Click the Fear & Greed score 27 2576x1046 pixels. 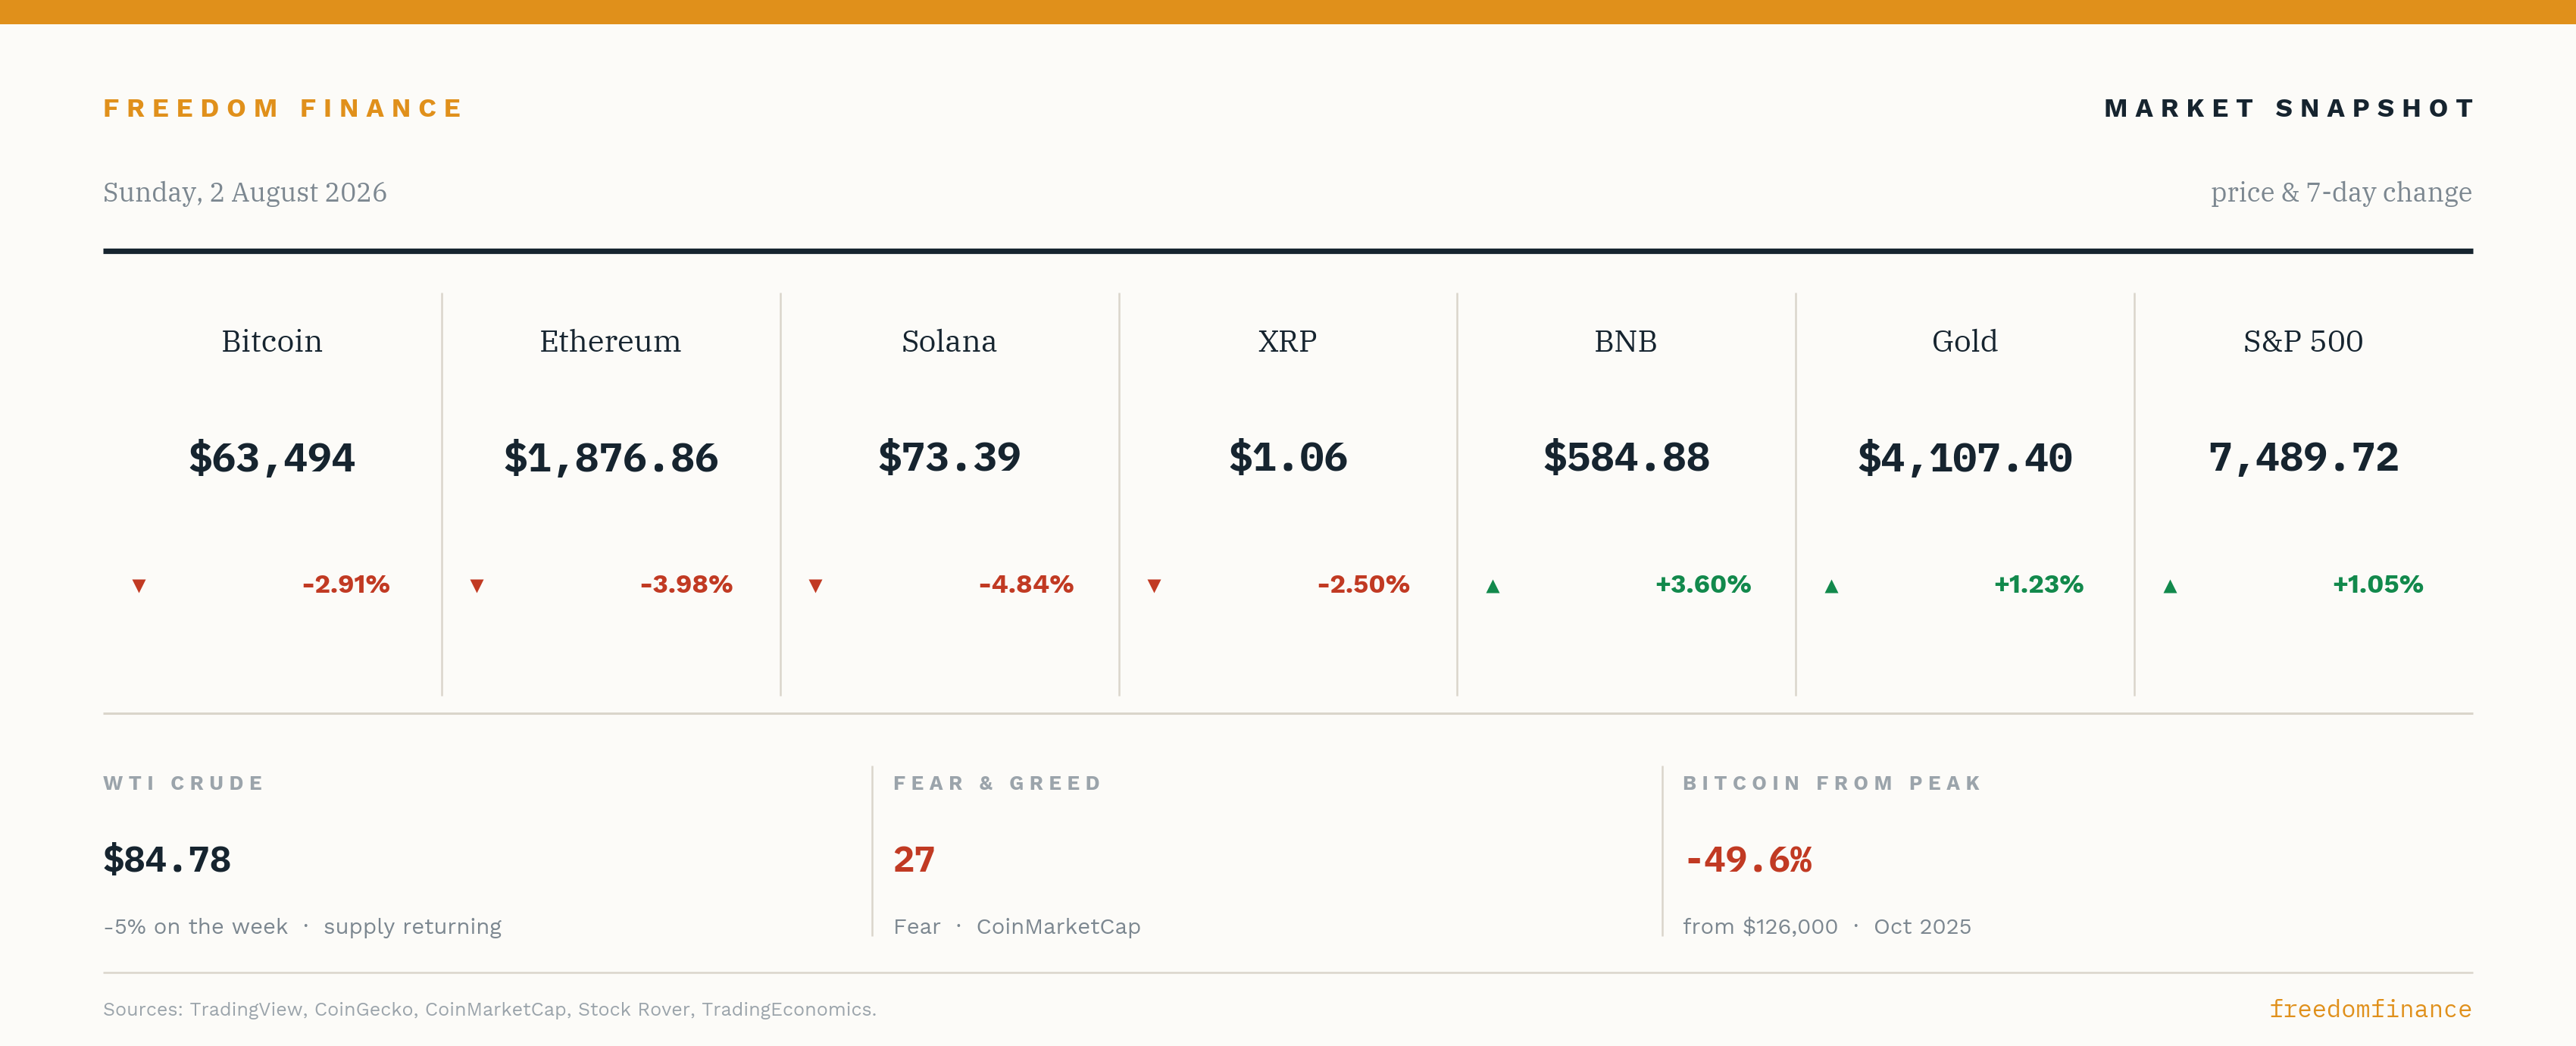pyautogui.click(x=914, y=860)
